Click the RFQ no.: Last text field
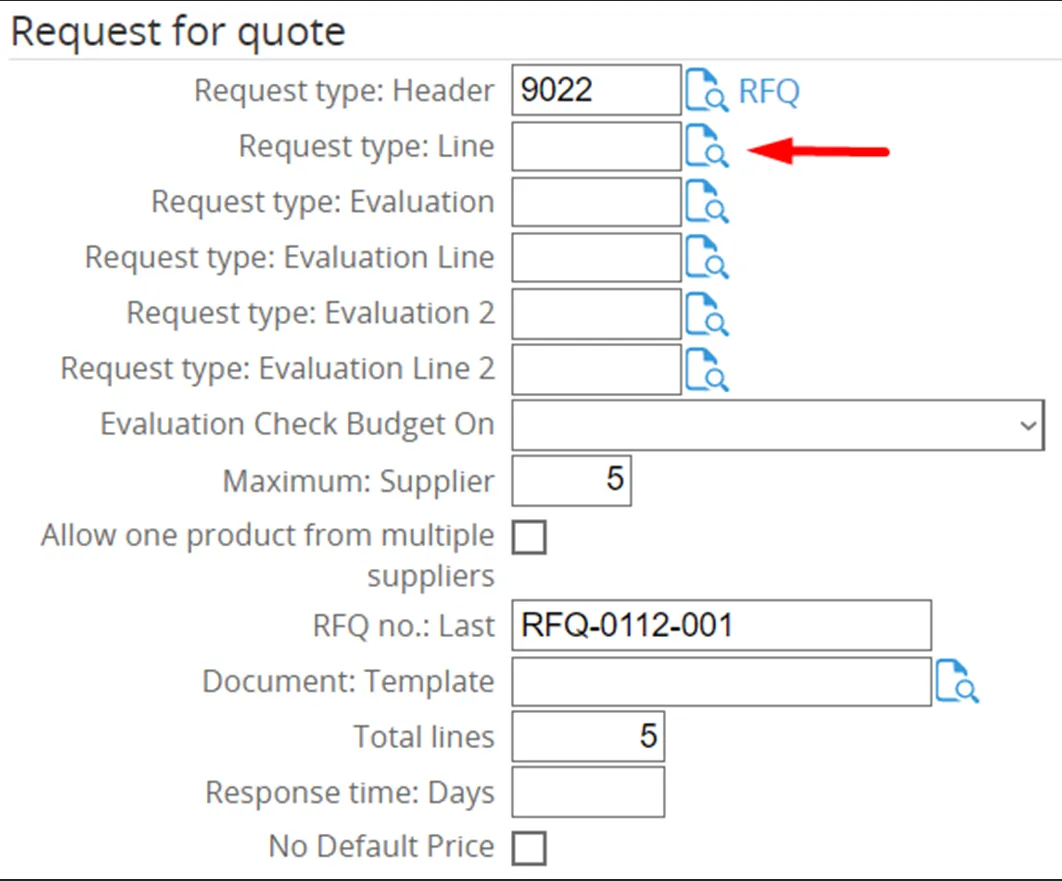Screen dimensions: 1062x881 click(721, 626)
